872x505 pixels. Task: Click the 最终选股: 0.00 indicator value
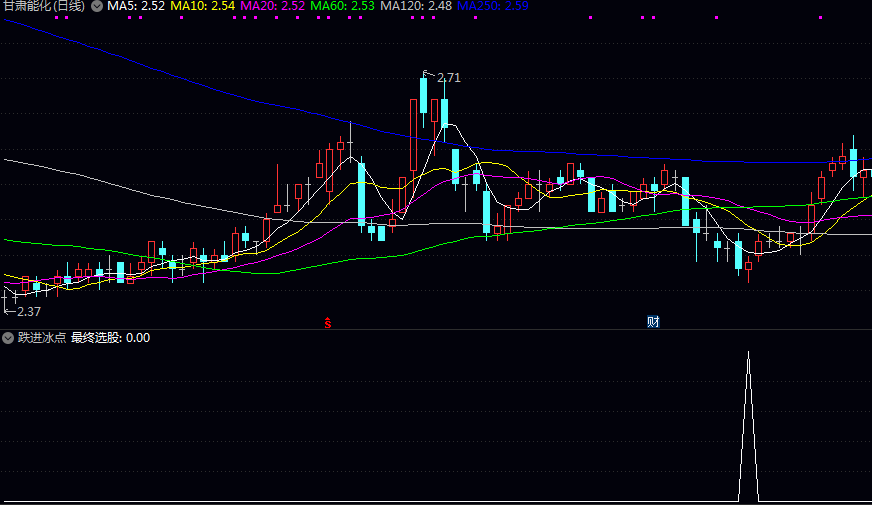[110, 338]
